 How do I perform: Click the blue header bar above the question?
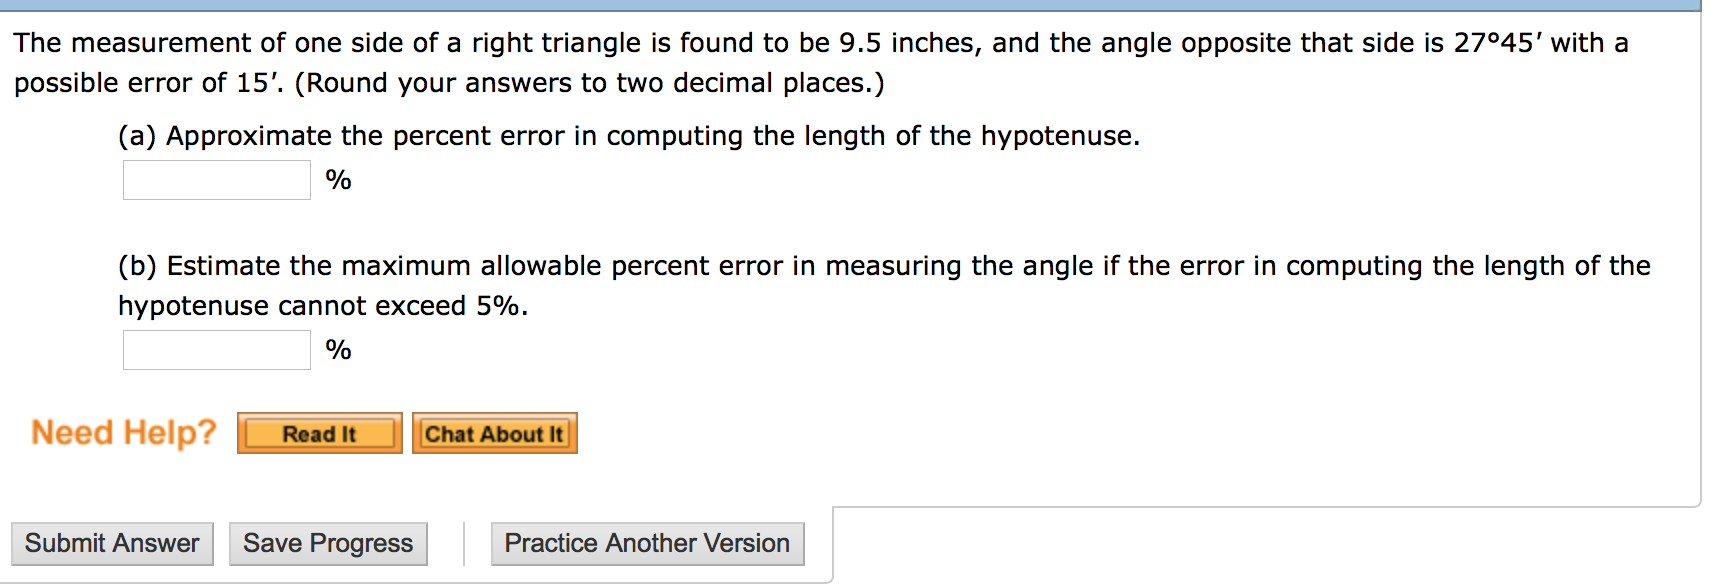(850, 5)
